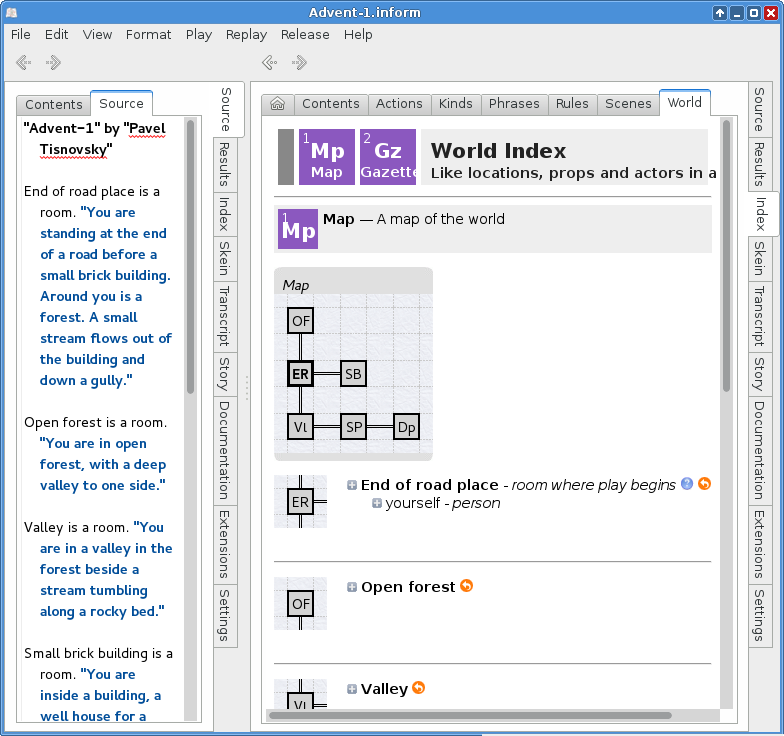Click the right pane forward arrow

(299, 63)
